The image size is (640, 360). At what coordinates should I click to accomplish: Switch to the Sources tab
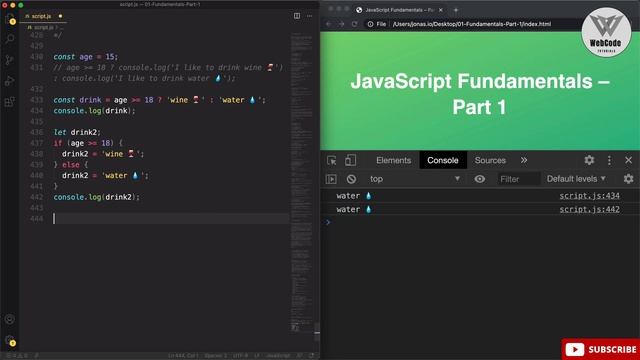490,160
